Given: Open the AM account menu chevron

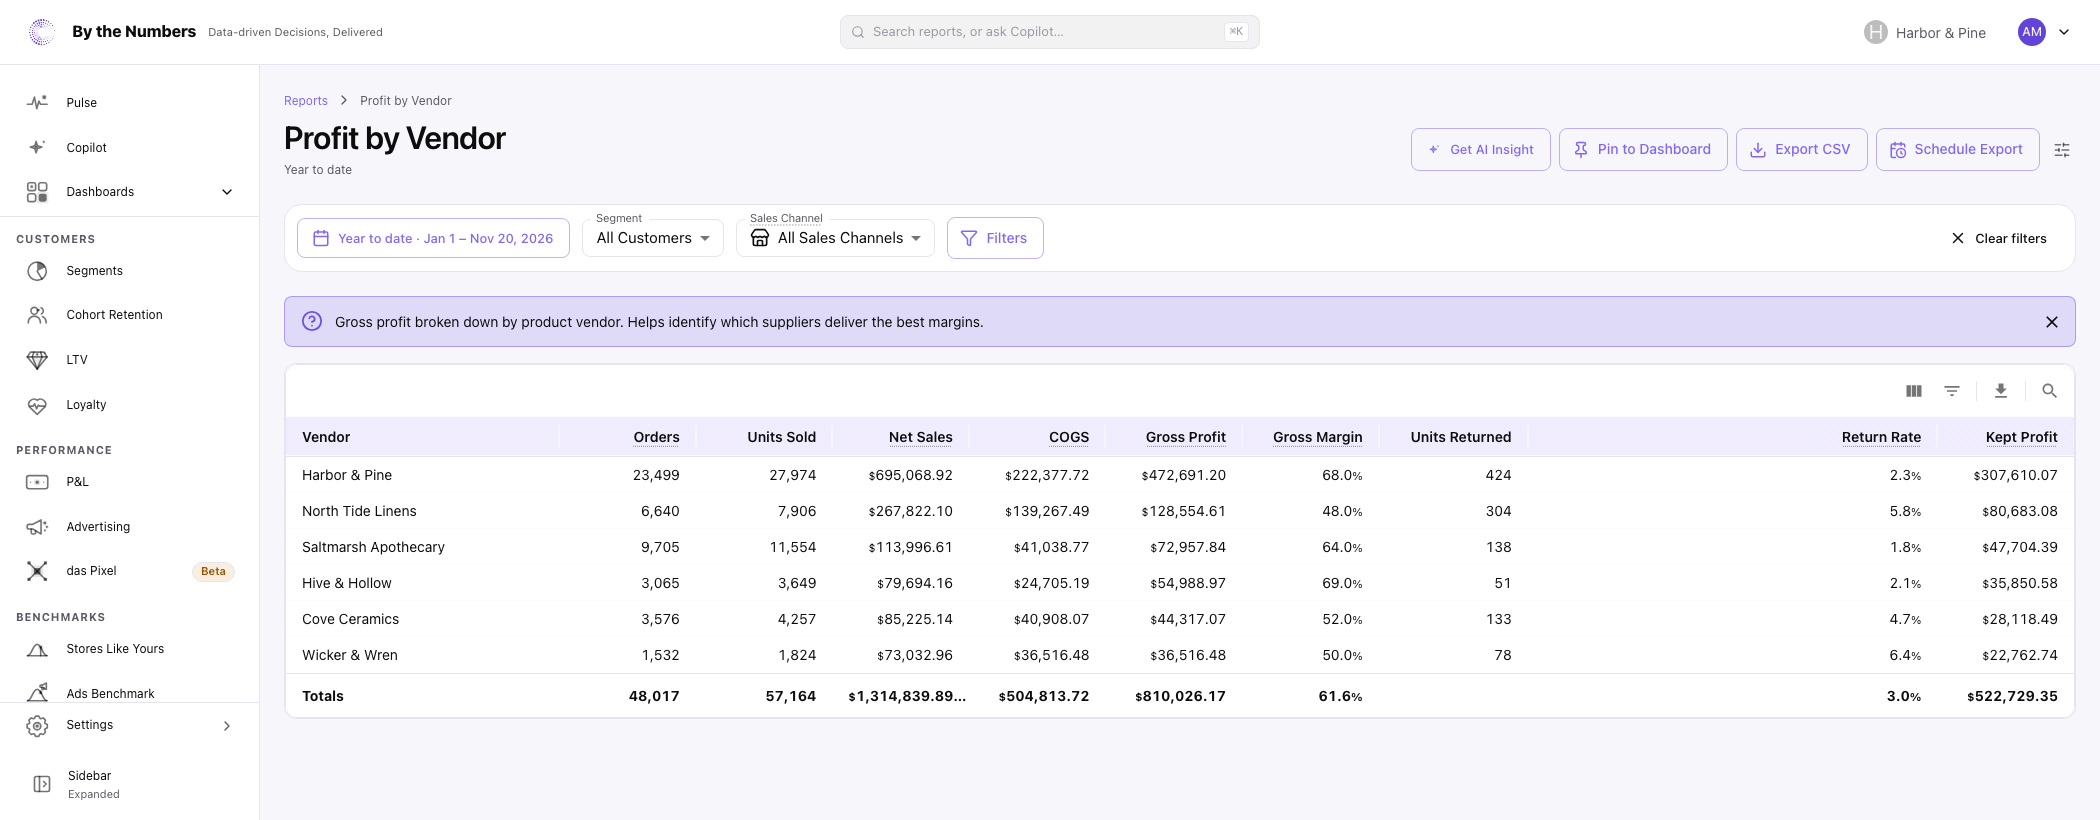Looking at the screenshot, I should pos(2064,32).
